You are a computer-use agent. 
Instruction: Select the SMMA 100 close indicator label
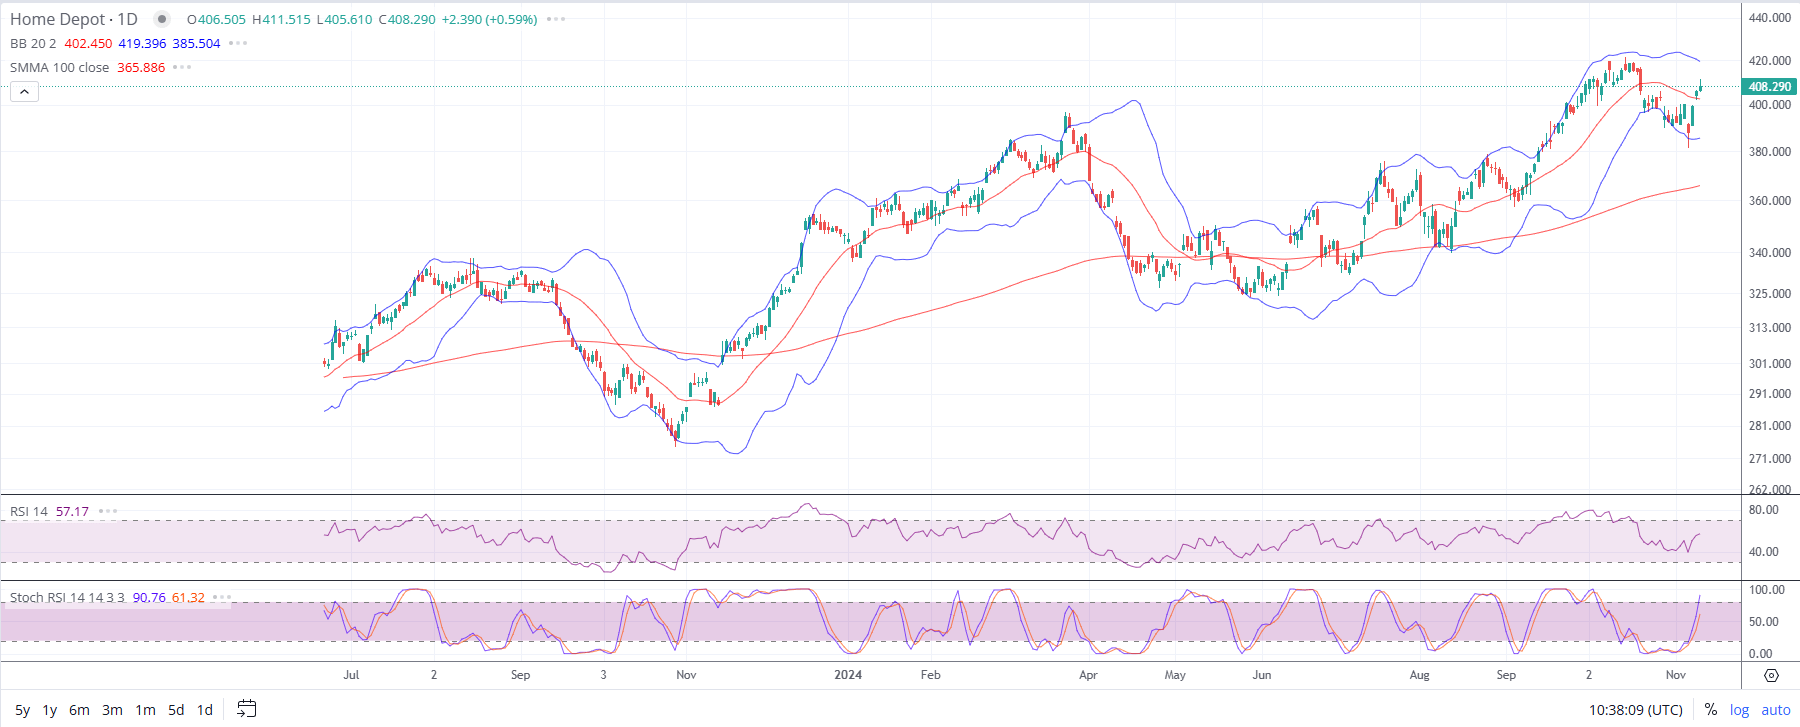(60, 67)
